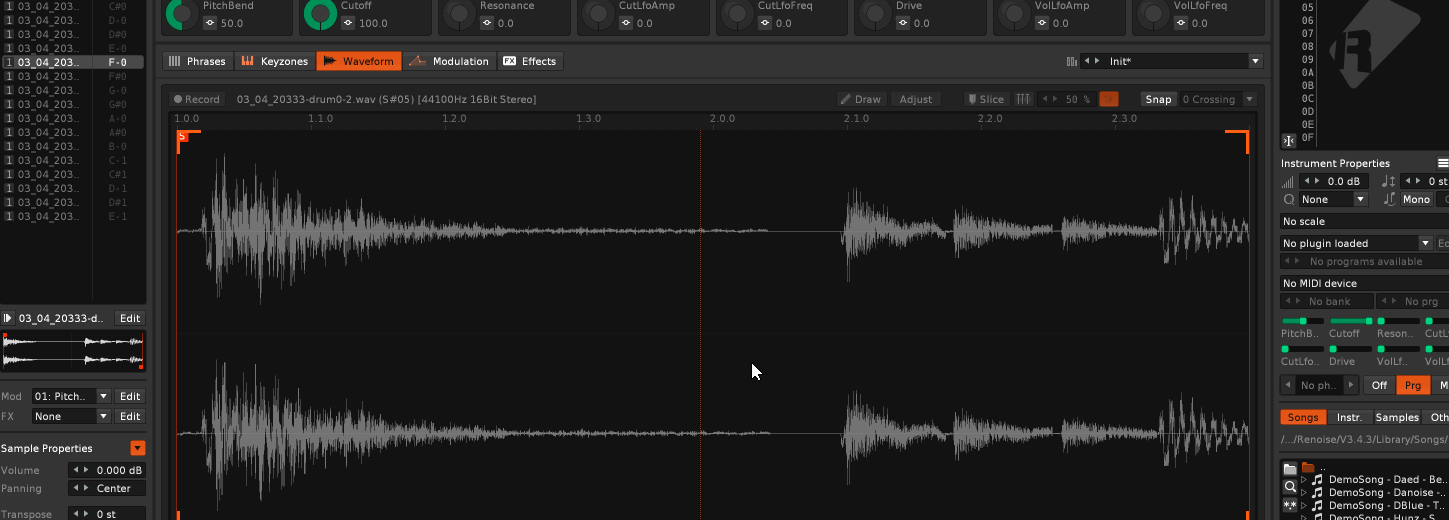Click the orange playback-follow icon near 50 %

point(1108,99)
